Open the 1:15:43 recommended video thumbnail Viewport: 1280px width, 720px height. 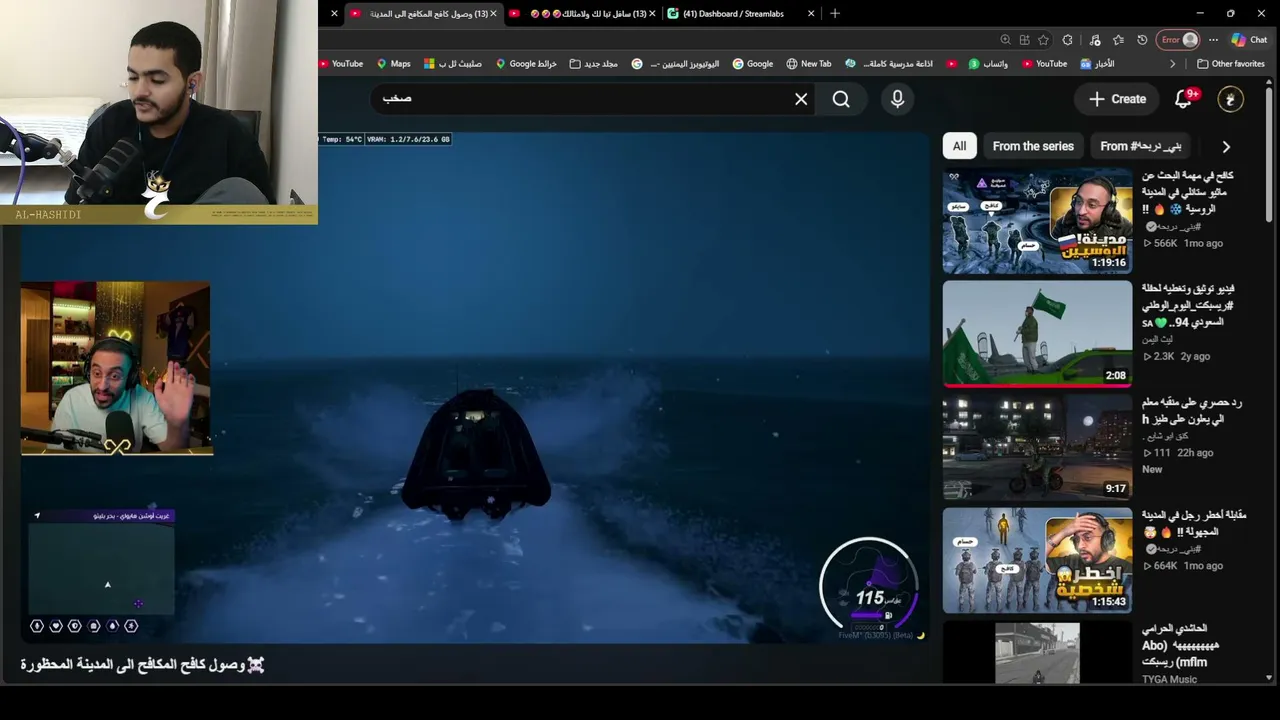pos(1037,560)
